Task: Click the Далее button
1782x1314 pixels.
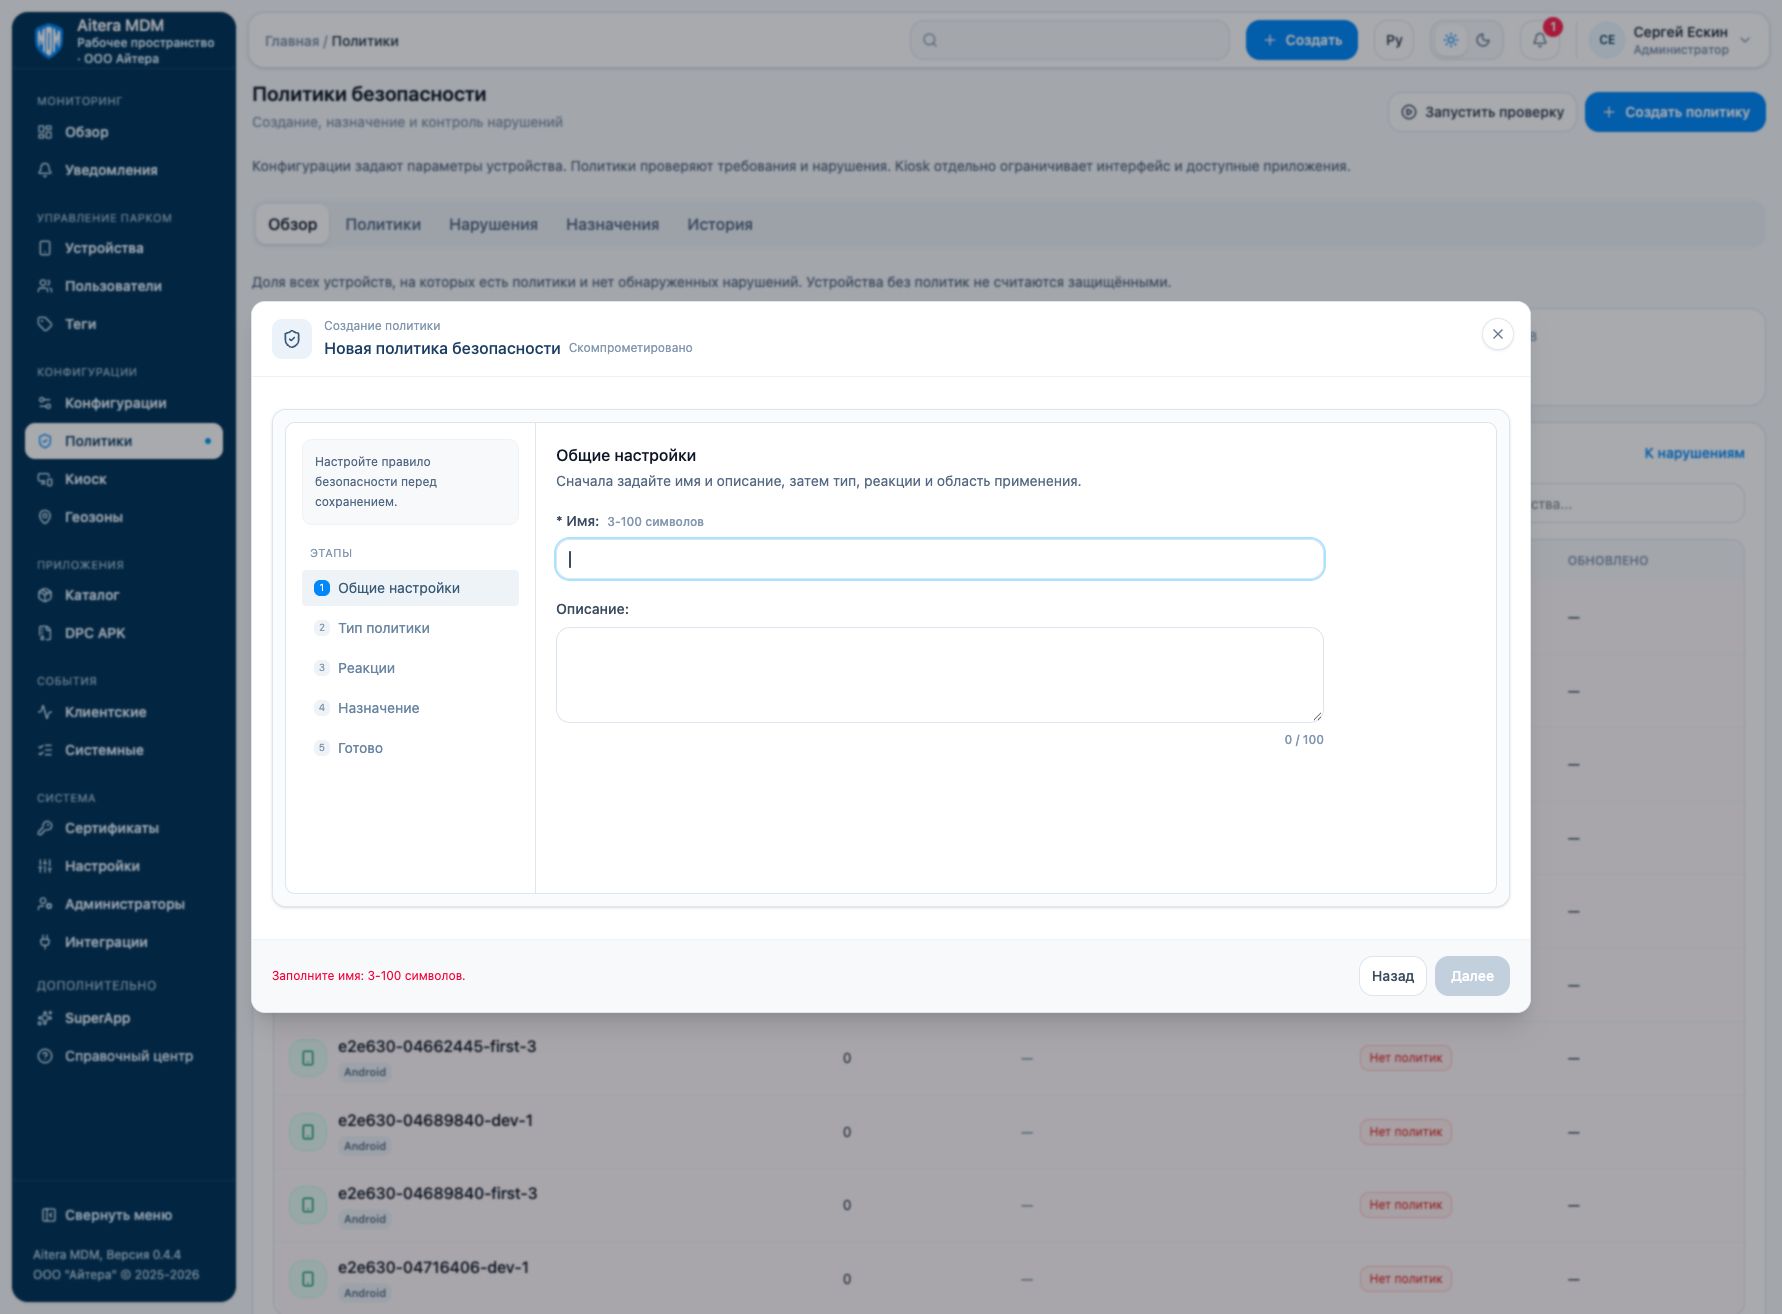Action: click(x=1472, y=976)
